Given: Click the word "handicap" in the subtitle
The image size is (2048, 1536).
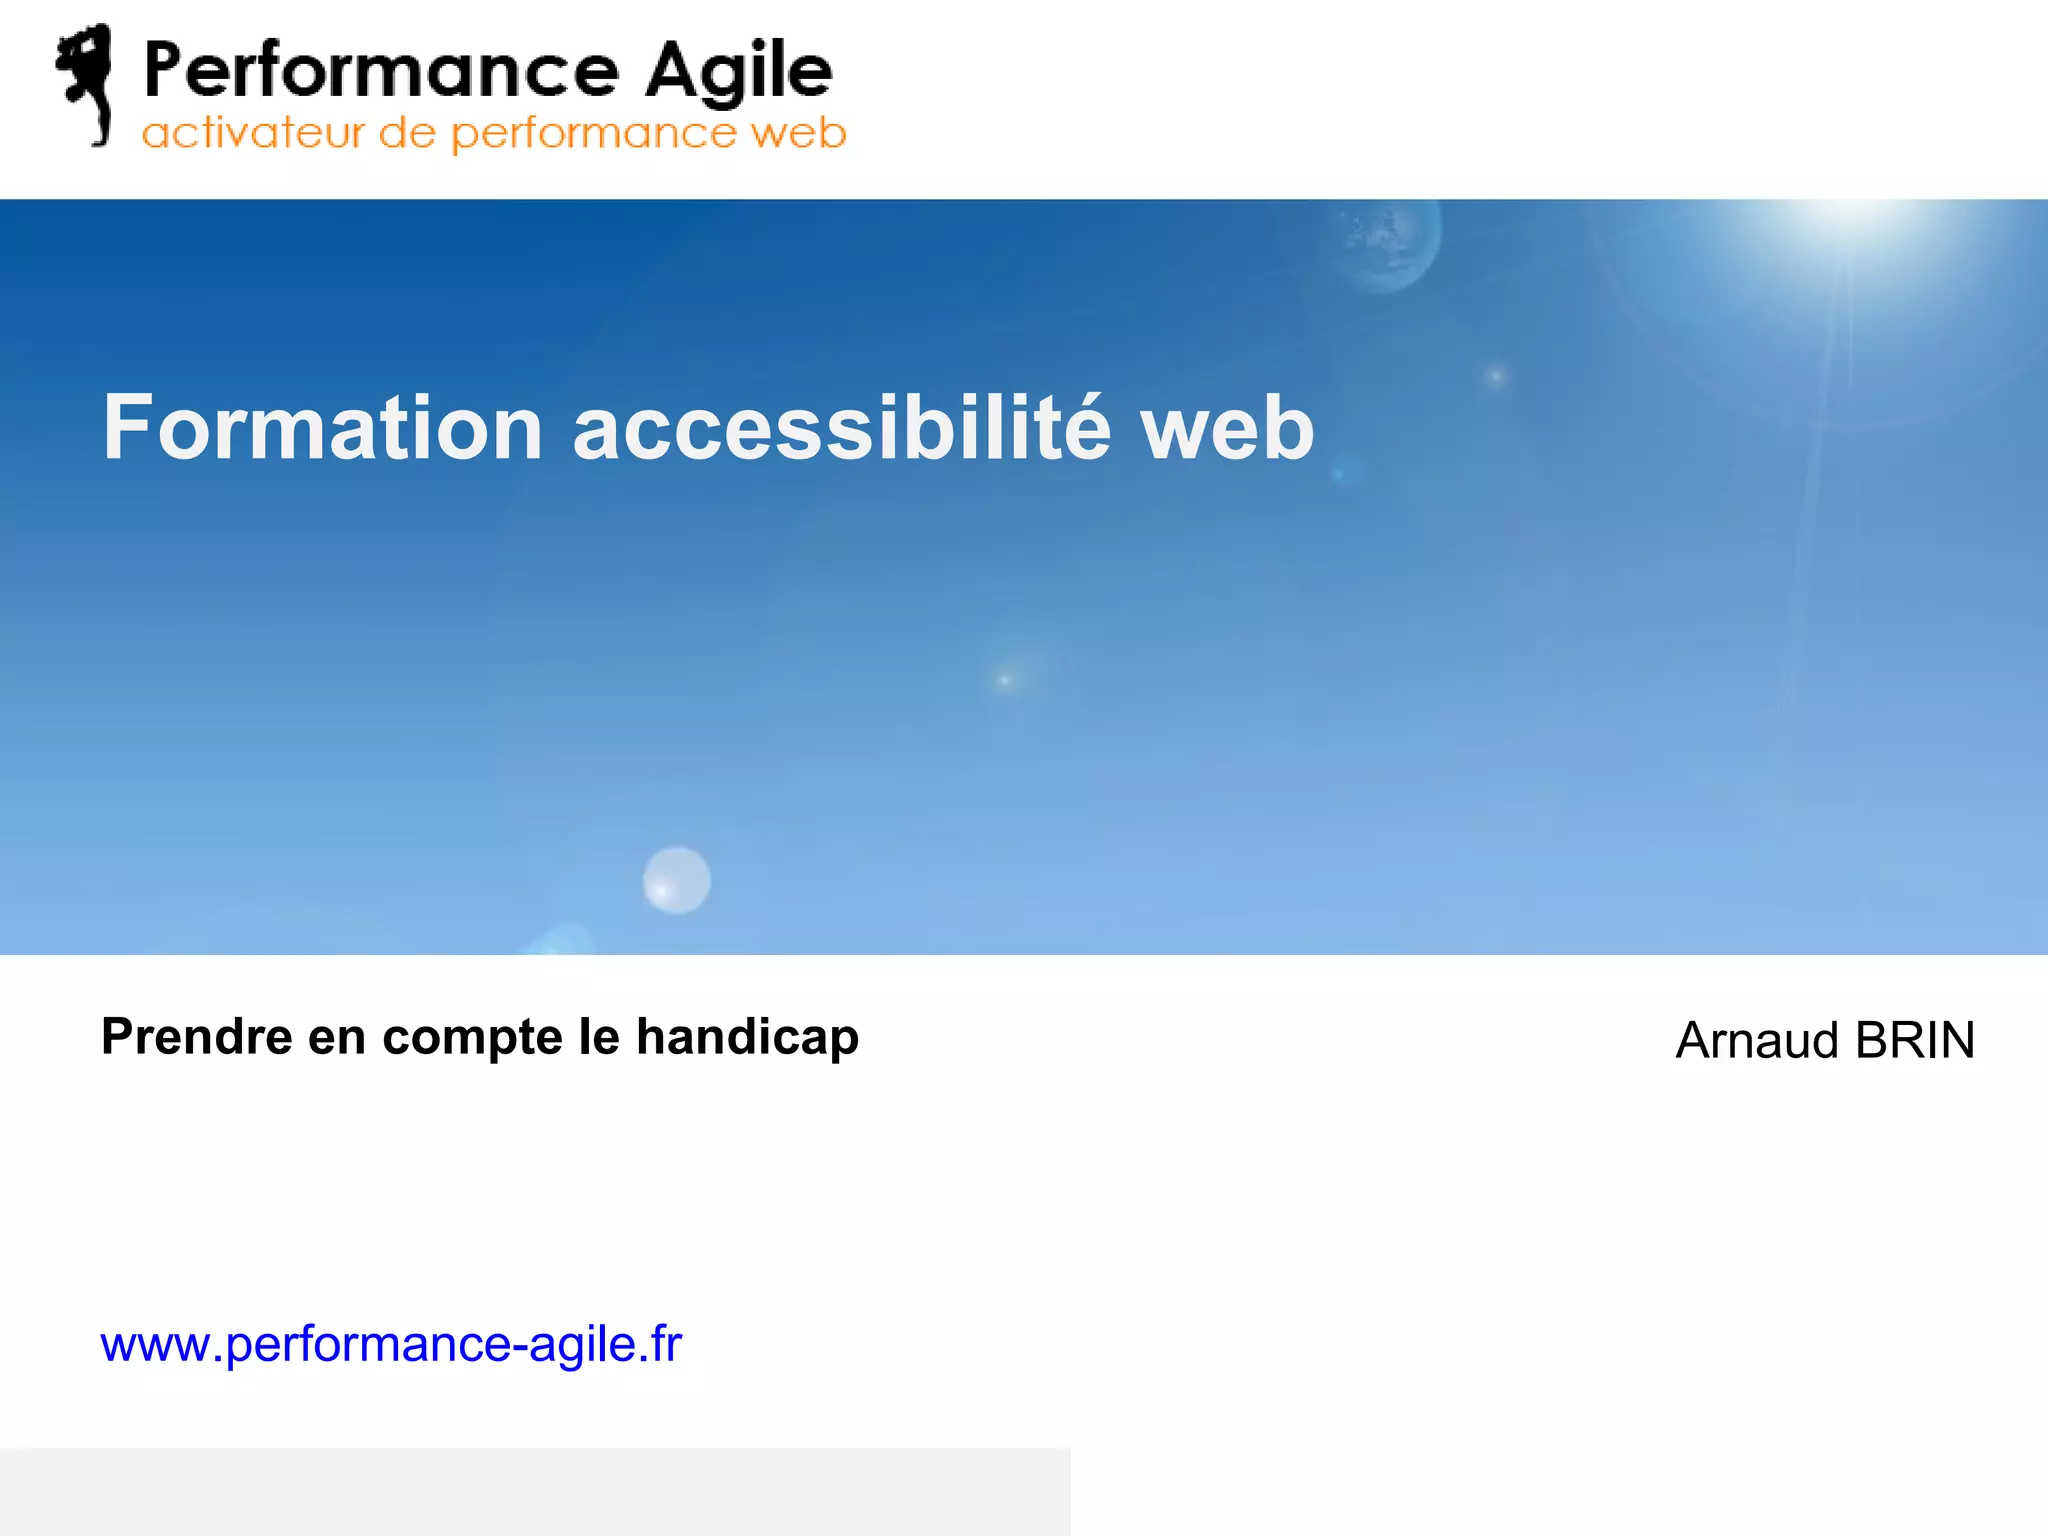Looking at the screenshot, I should click(x=747, y=1037).
